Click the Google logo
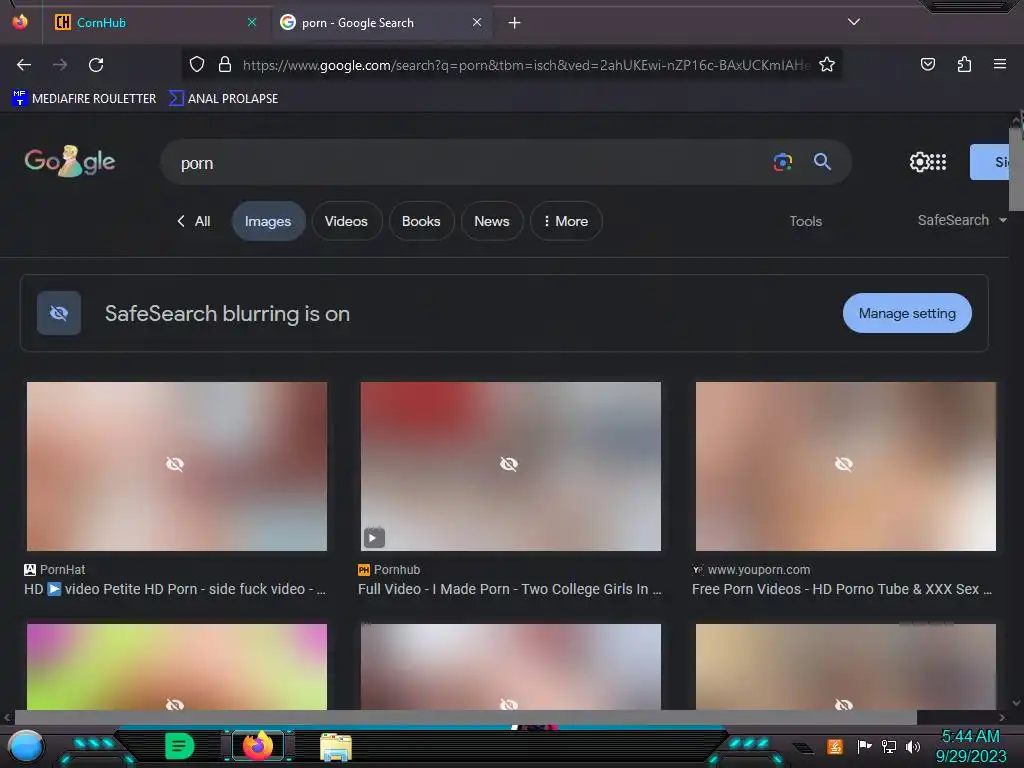The height and width of the screenshot is (768, 1024). (69, 161)
